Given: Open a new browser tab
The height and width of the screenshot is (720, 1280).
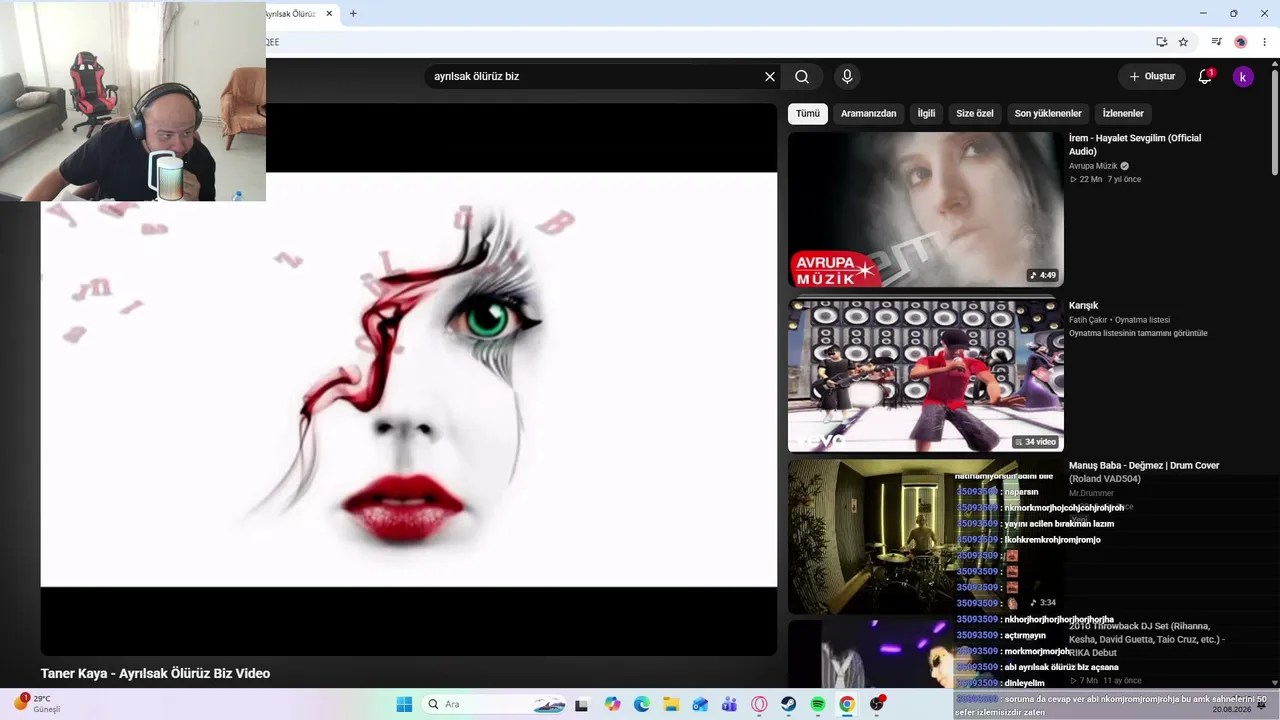Looking at the screenshot, I should [x=353, y=14].
